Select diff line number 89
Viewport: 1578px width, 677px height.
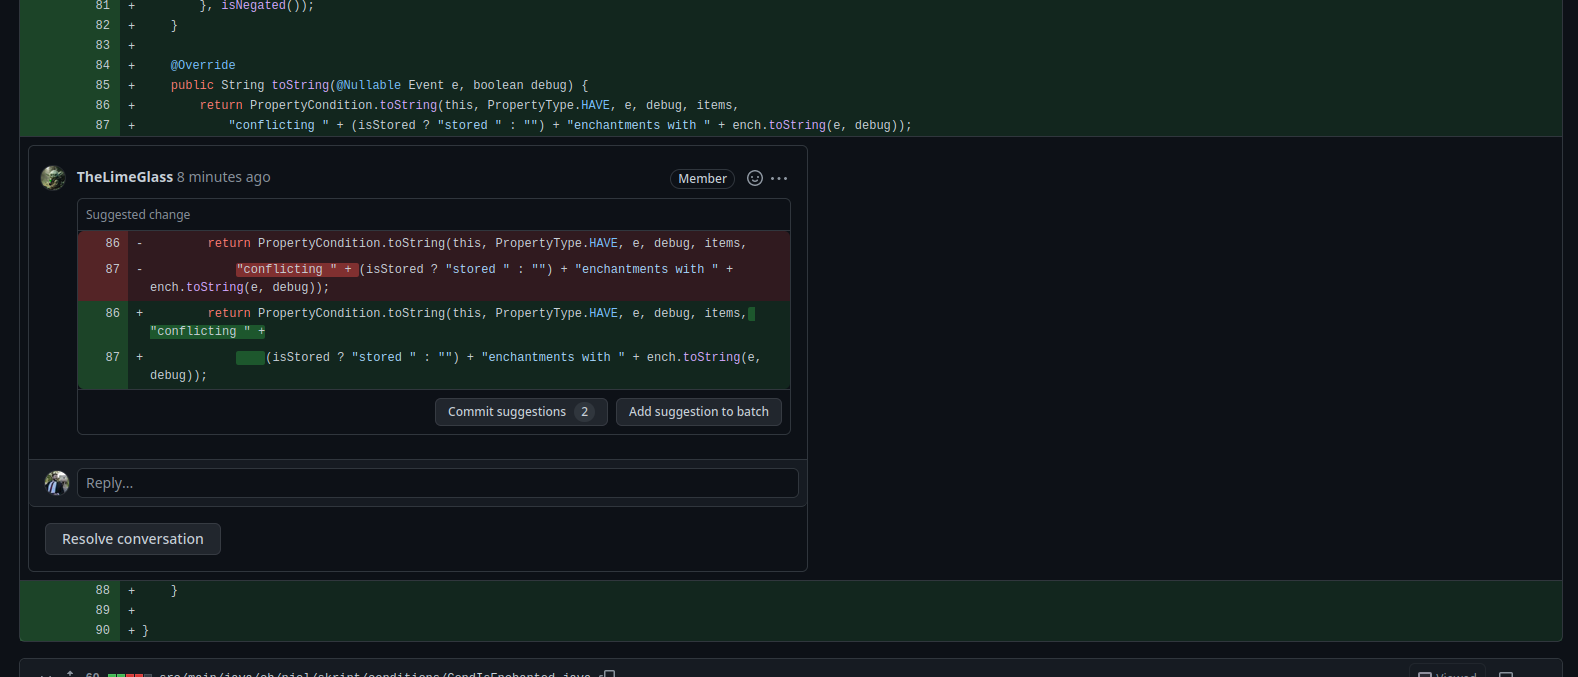click(x=103, y=610)
